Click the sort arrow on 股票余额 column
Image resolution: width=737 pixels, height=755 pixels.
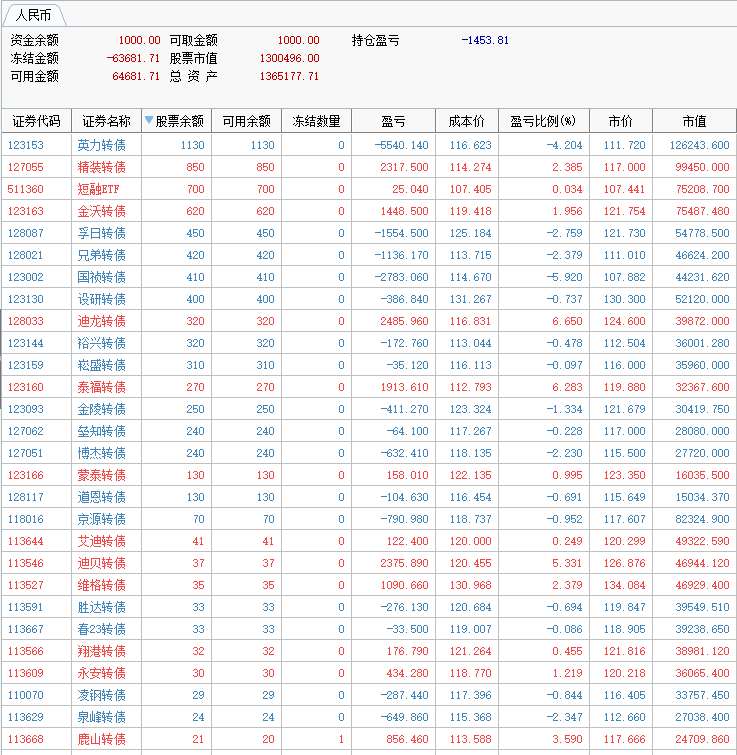149,121
